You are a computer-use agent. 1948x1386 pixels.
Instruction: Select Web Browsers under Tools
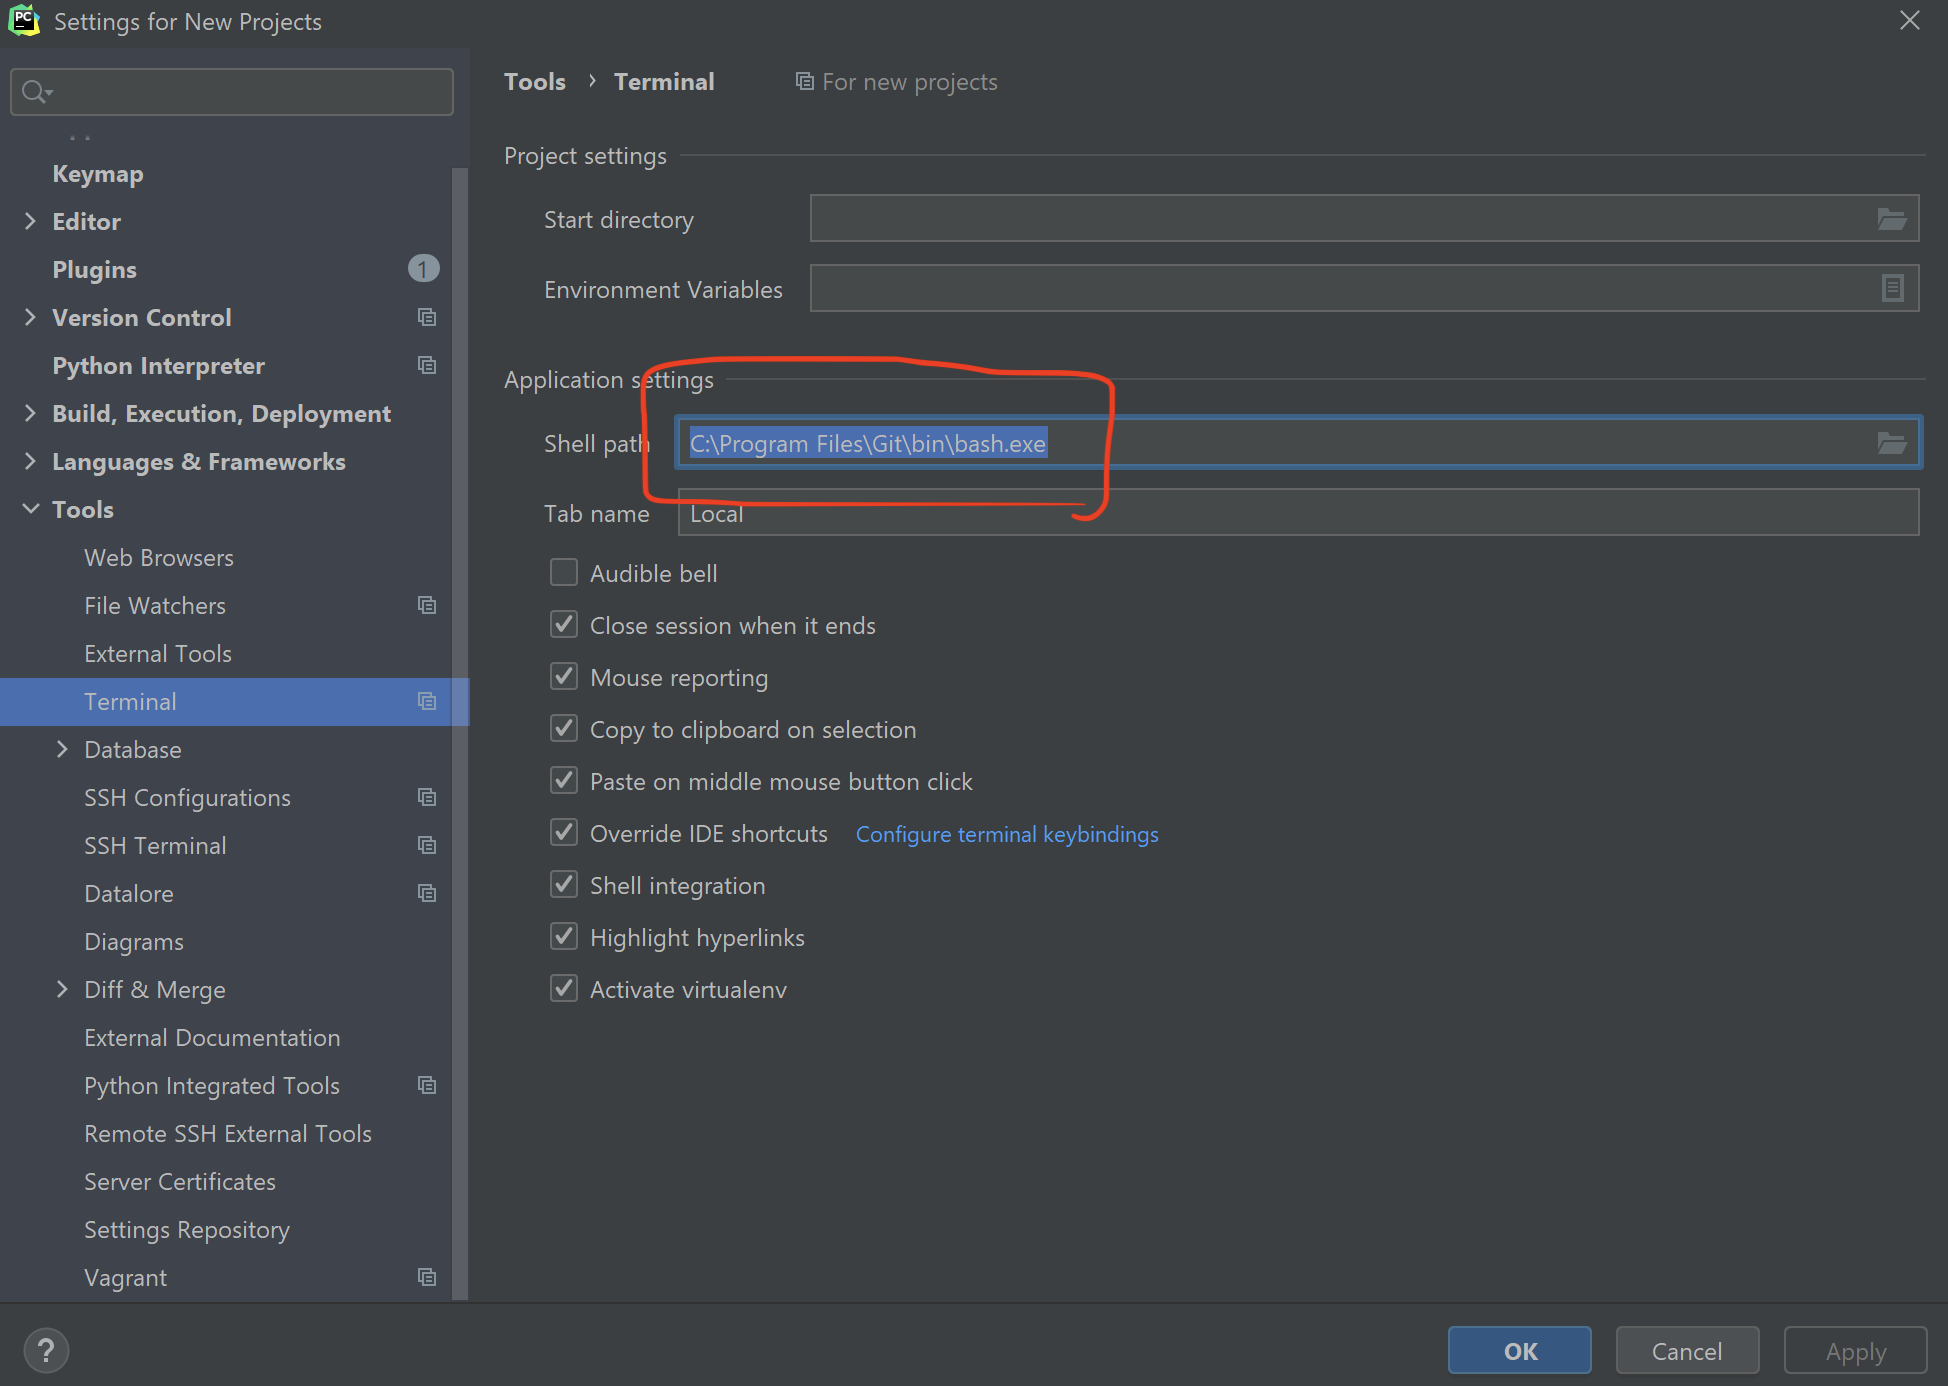[x=159, y=558]
